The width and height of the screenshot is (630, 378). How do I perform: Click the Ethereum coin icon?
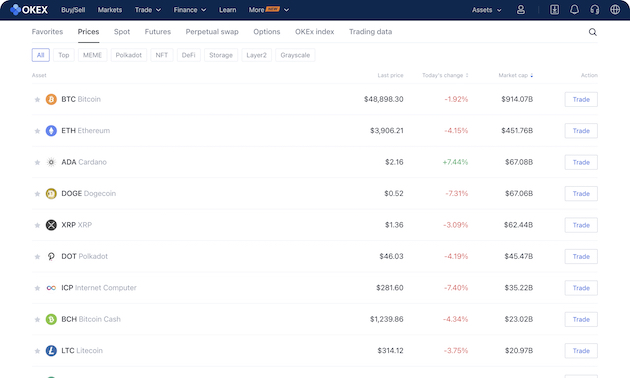[x=51, y=131]
